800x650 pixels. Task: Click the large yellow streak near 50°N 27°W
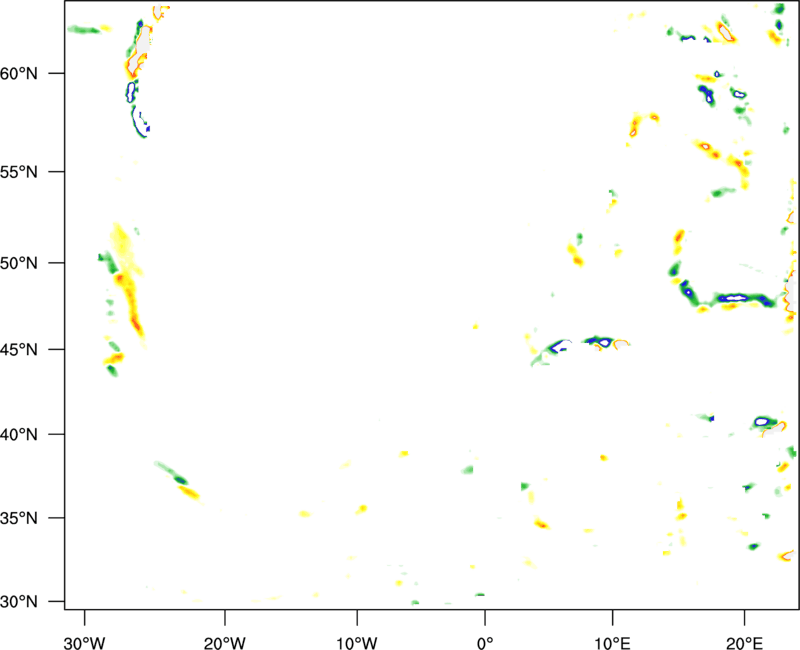pyautogui.click(x=126, y=280)
